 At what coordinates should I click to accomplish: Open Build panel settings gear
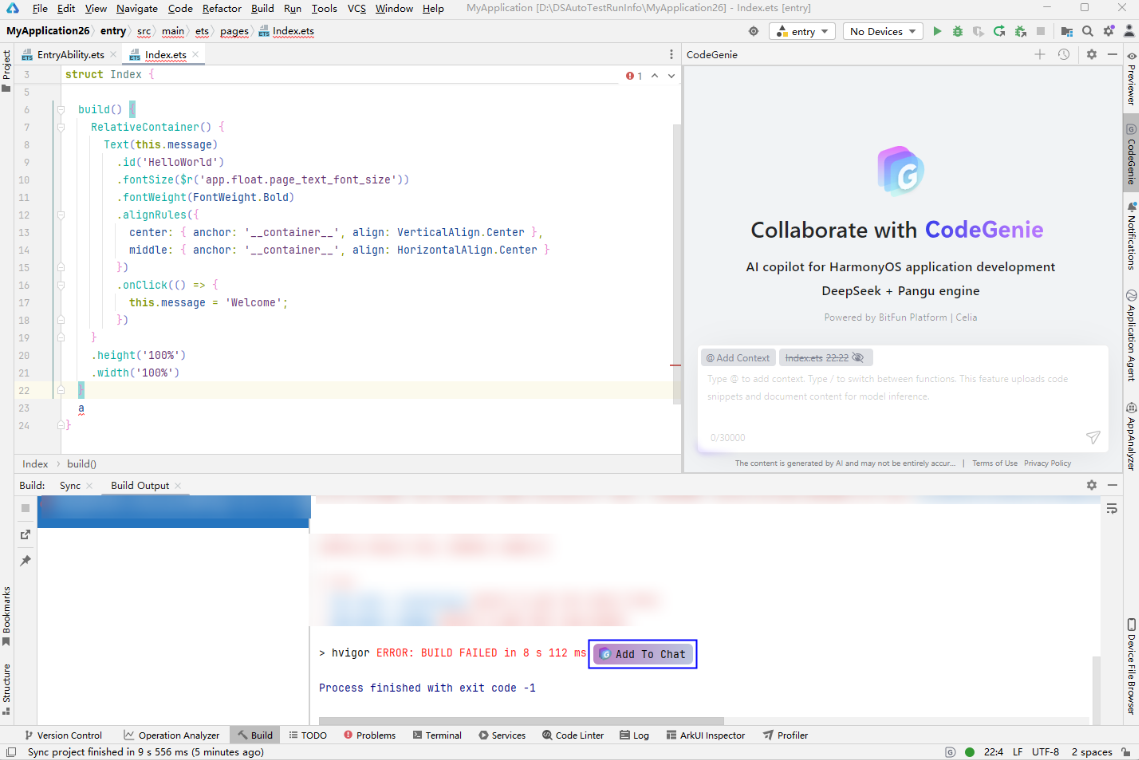[x=1092, y=485]
